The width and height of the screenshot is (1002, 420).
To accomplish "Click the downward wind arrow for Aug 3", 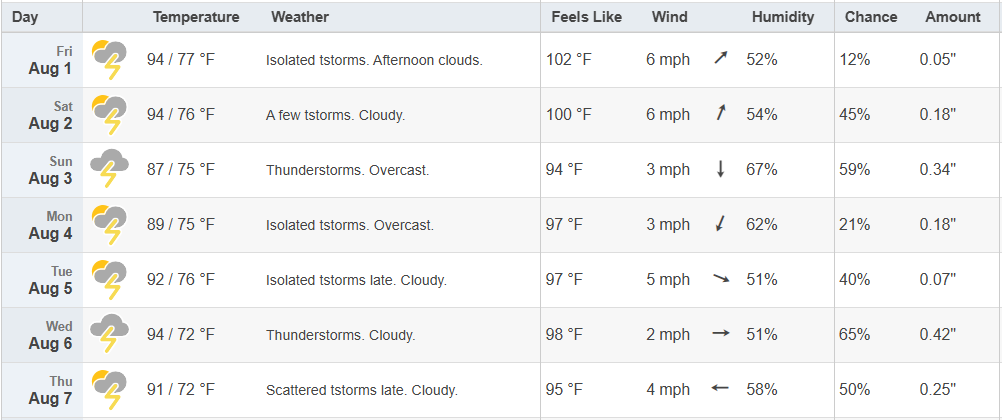I will [721, 169].
